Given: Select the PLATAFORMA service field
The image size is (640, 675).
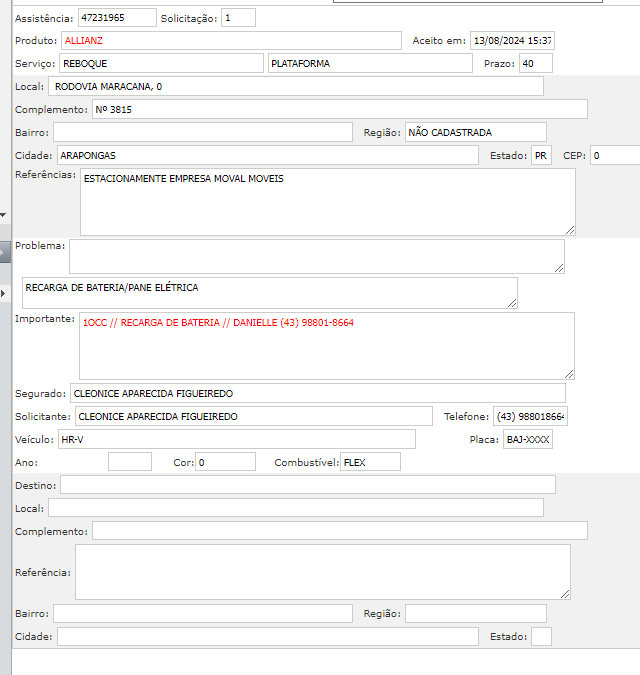Looking at the screenshot, I should (370, 63).
